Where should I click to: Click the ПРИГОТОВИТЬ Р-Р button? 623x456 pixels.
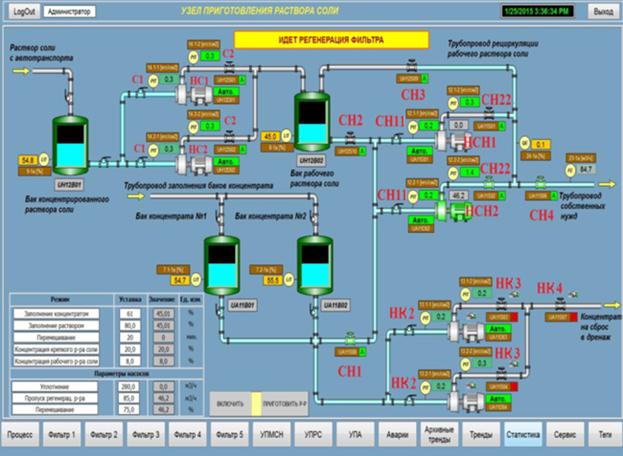284,404
